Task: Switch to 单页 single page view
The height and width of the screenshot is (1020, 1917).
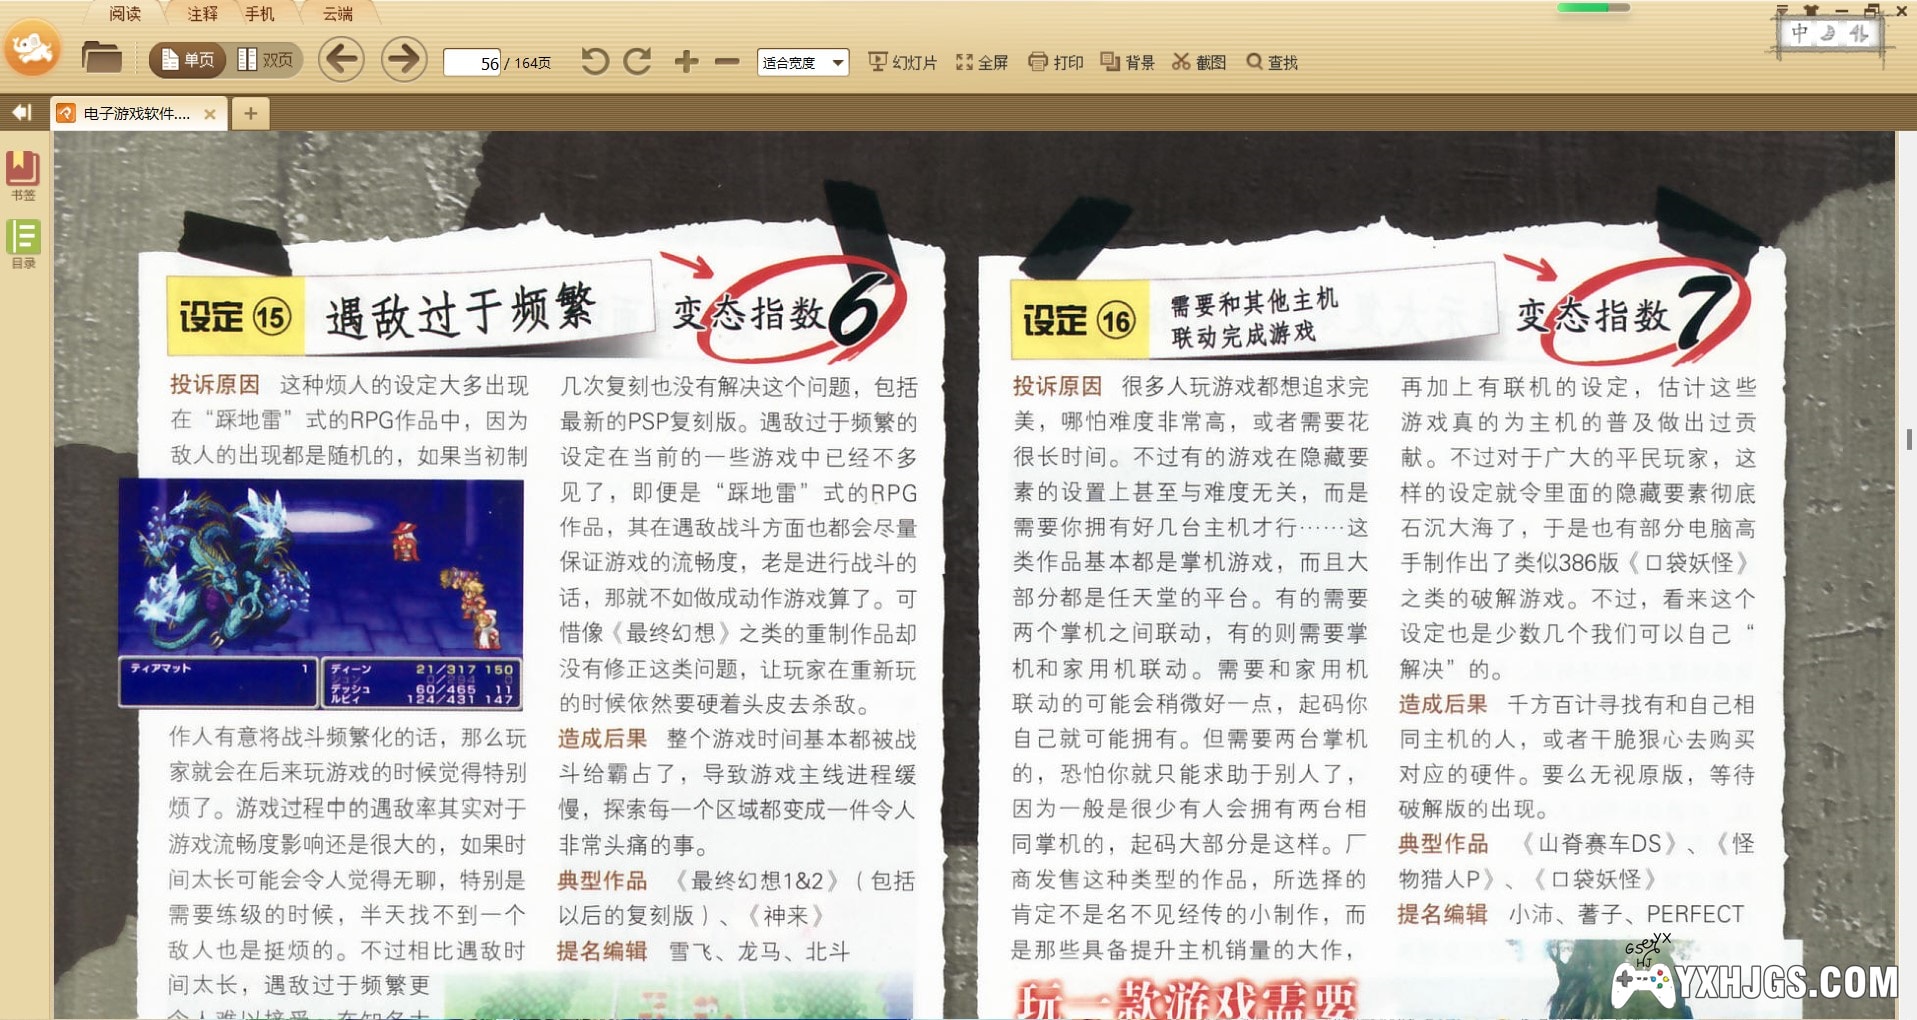Action: coord(187,60)
